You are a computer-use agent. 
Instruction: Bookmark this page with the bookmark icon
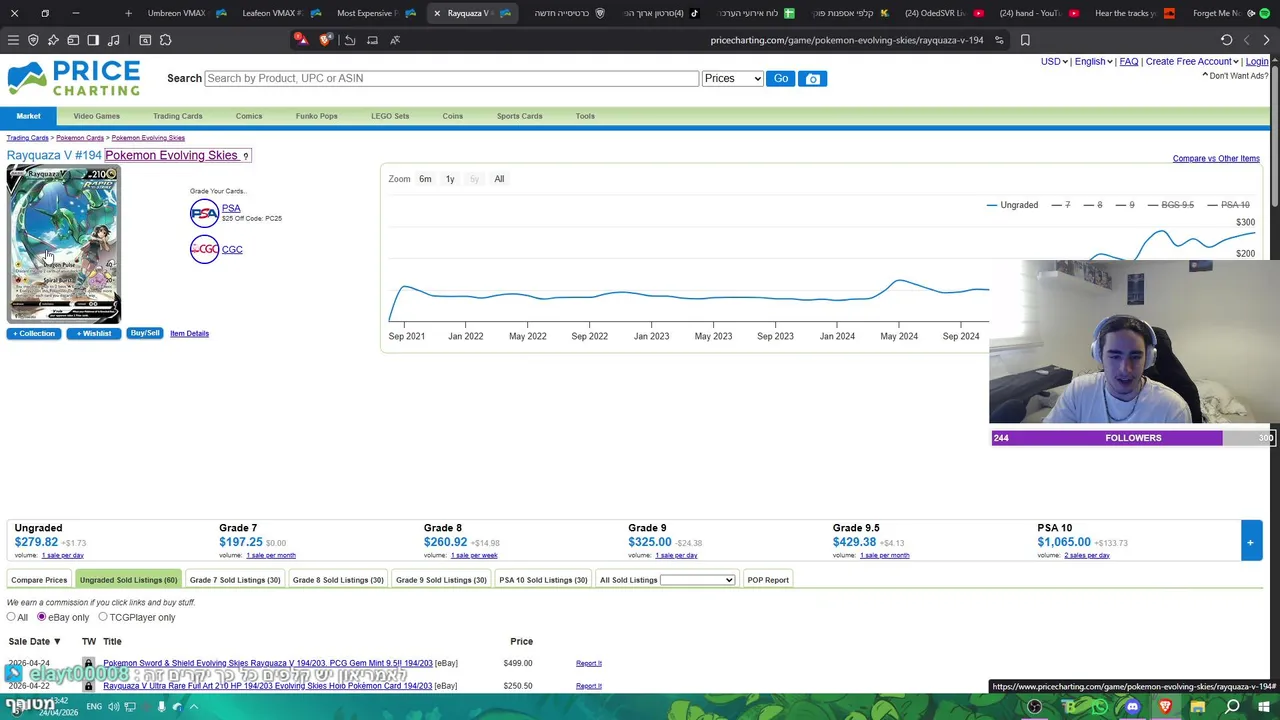pyautogui.click(x=1025, y=40)
